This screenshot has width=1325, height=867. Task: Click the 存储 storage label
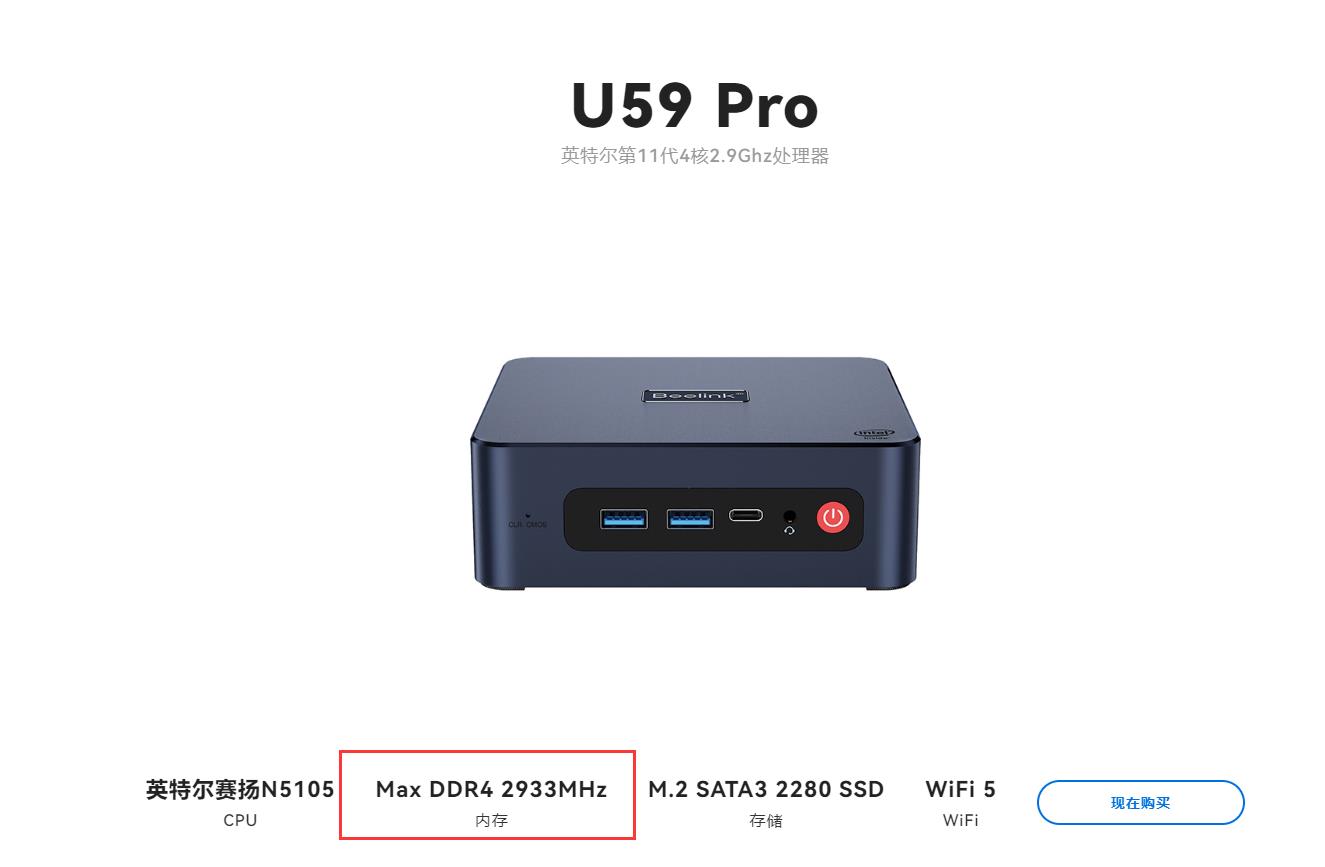(x=766, y=821)
